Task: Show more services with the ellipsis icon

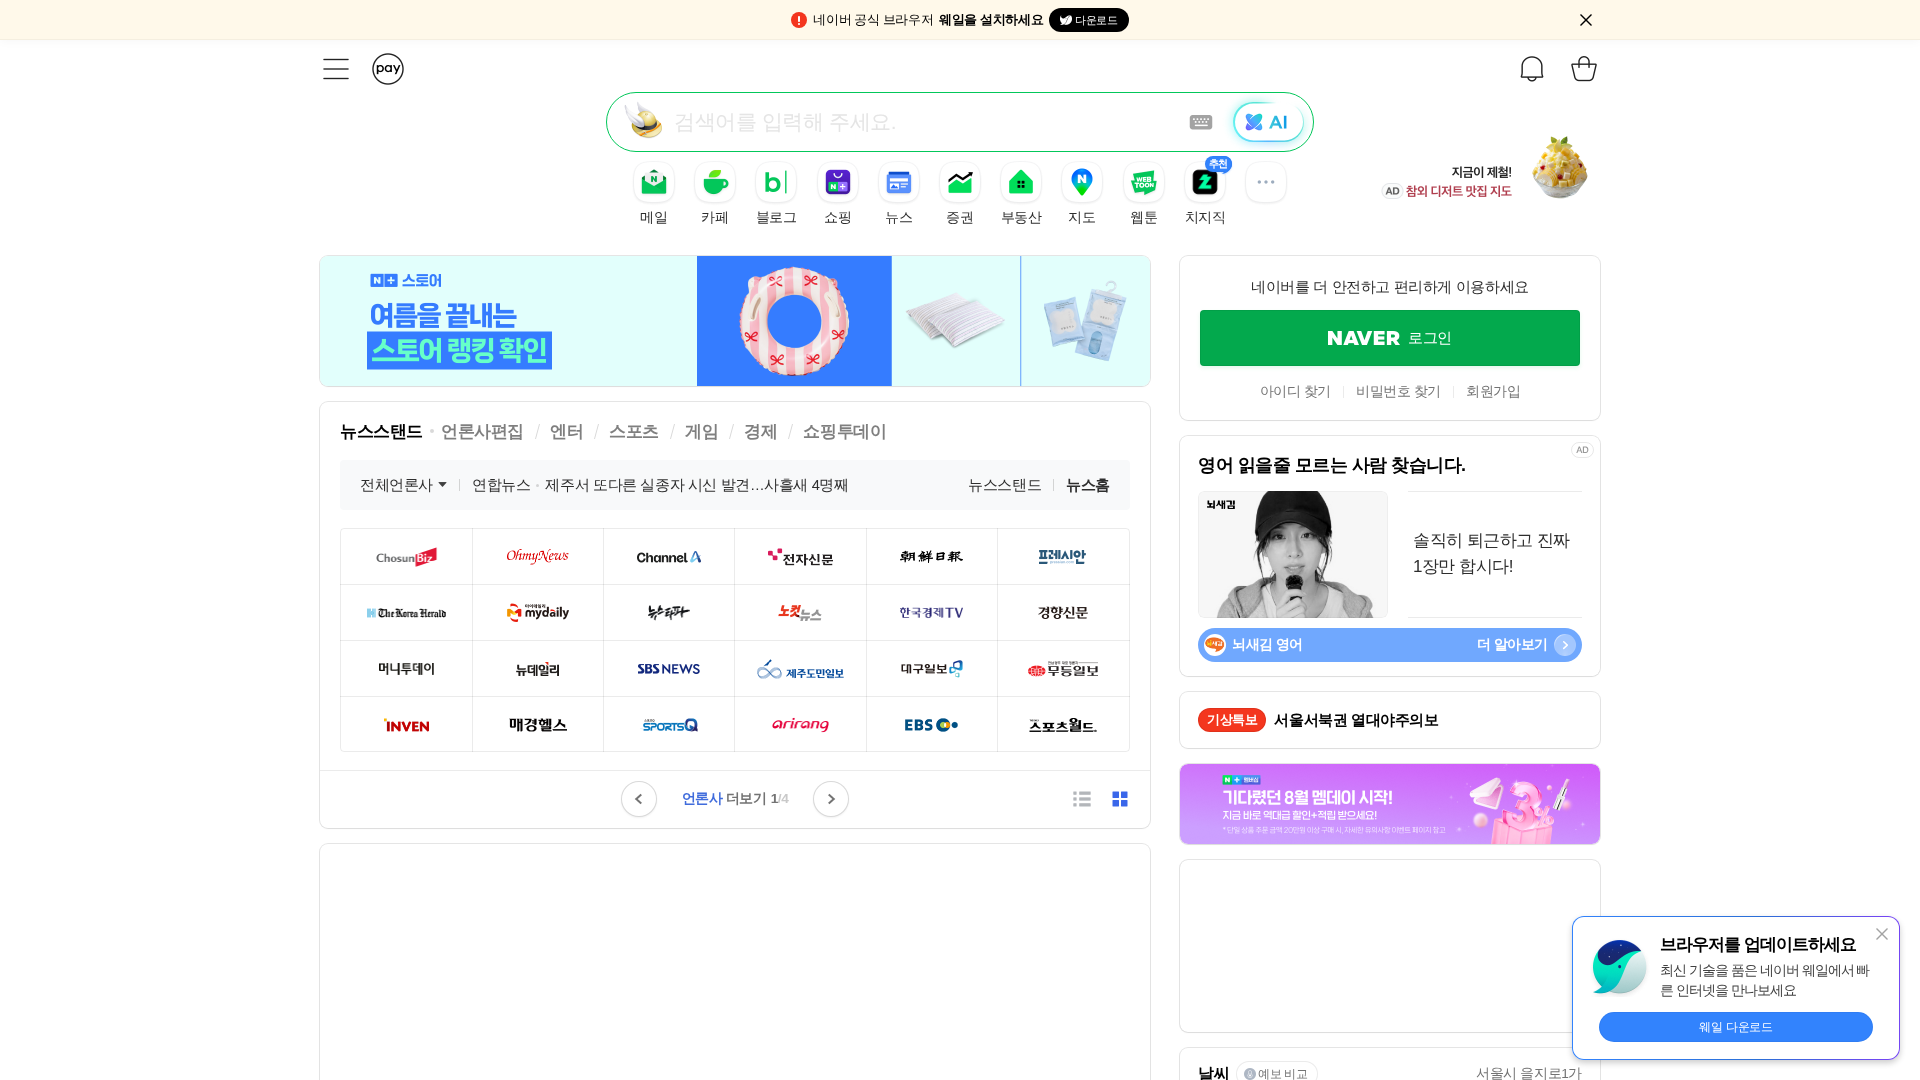Action: (1266, 183)
